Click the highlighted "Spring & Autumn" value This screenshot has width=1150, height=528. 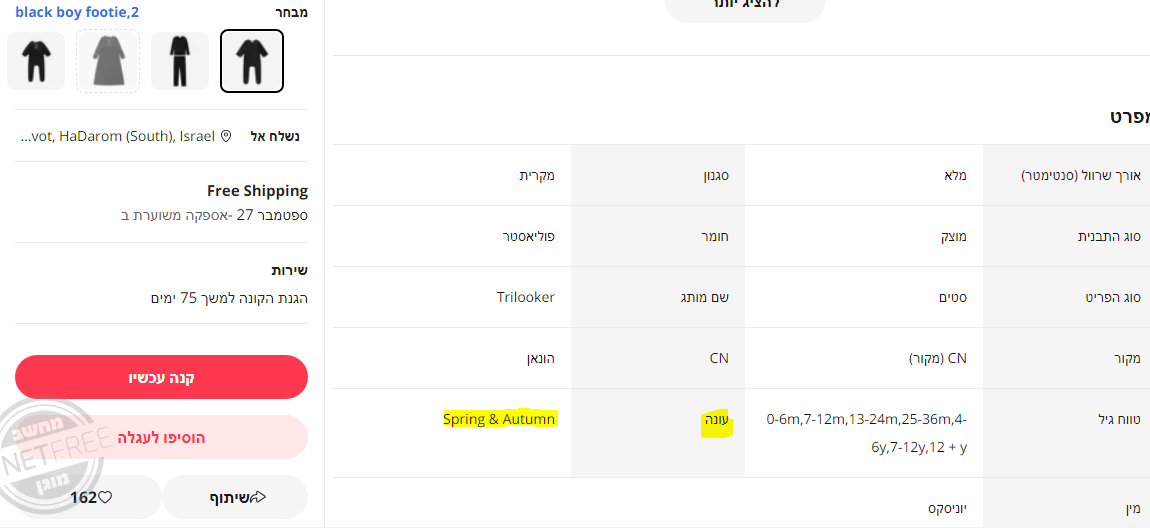499,419
